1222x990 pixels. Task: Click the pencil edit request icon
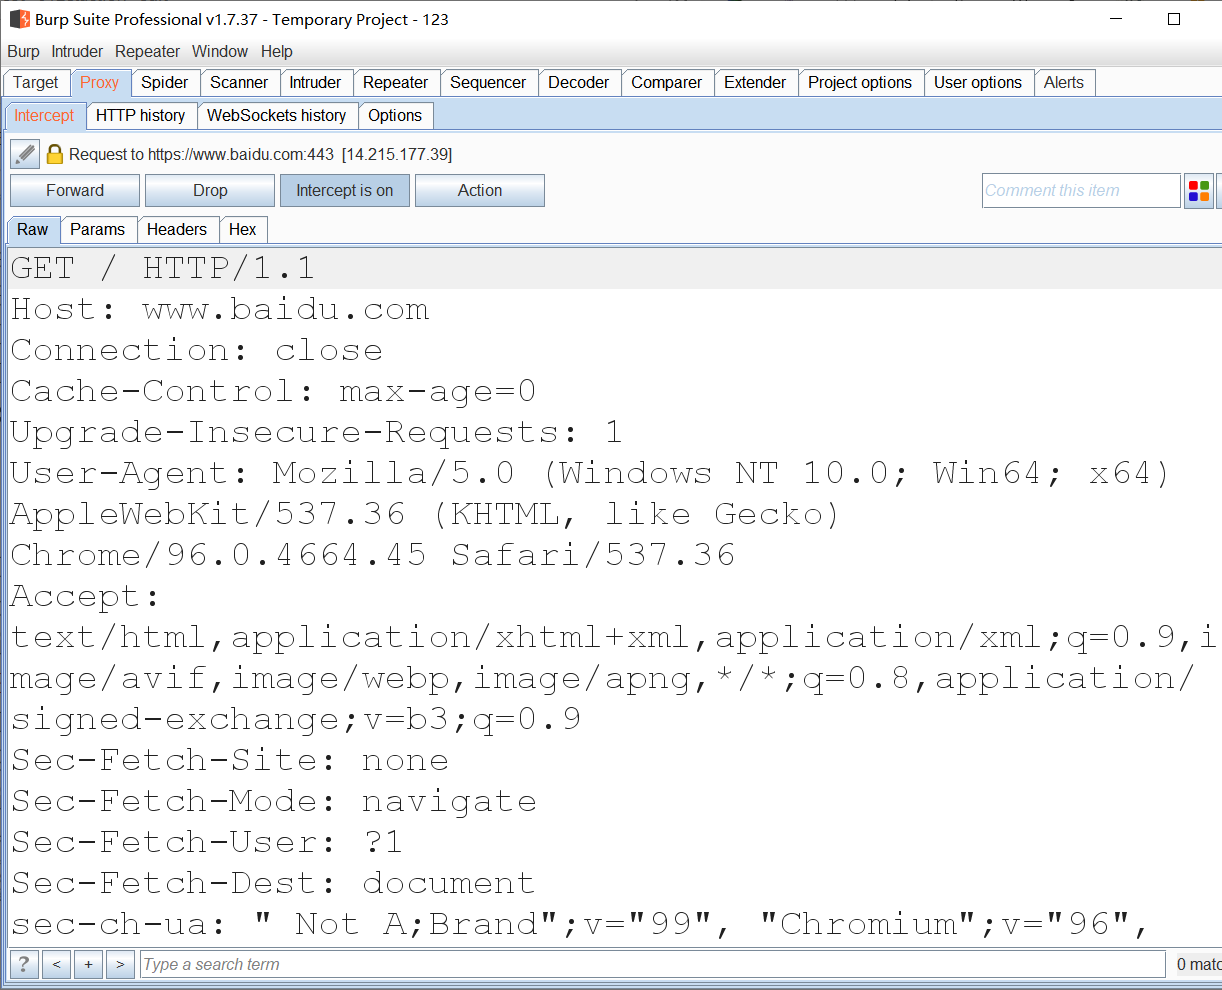coord(25,154)
